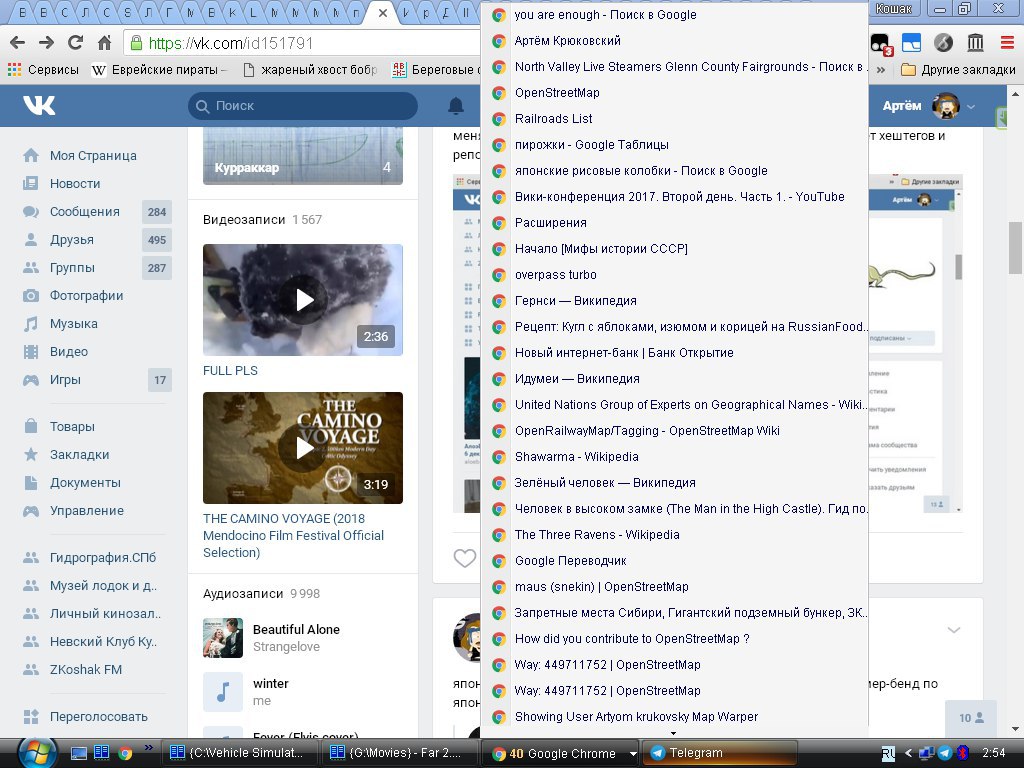
Task: Click the Bluetooth tray icon
Action: pos(963,754)
